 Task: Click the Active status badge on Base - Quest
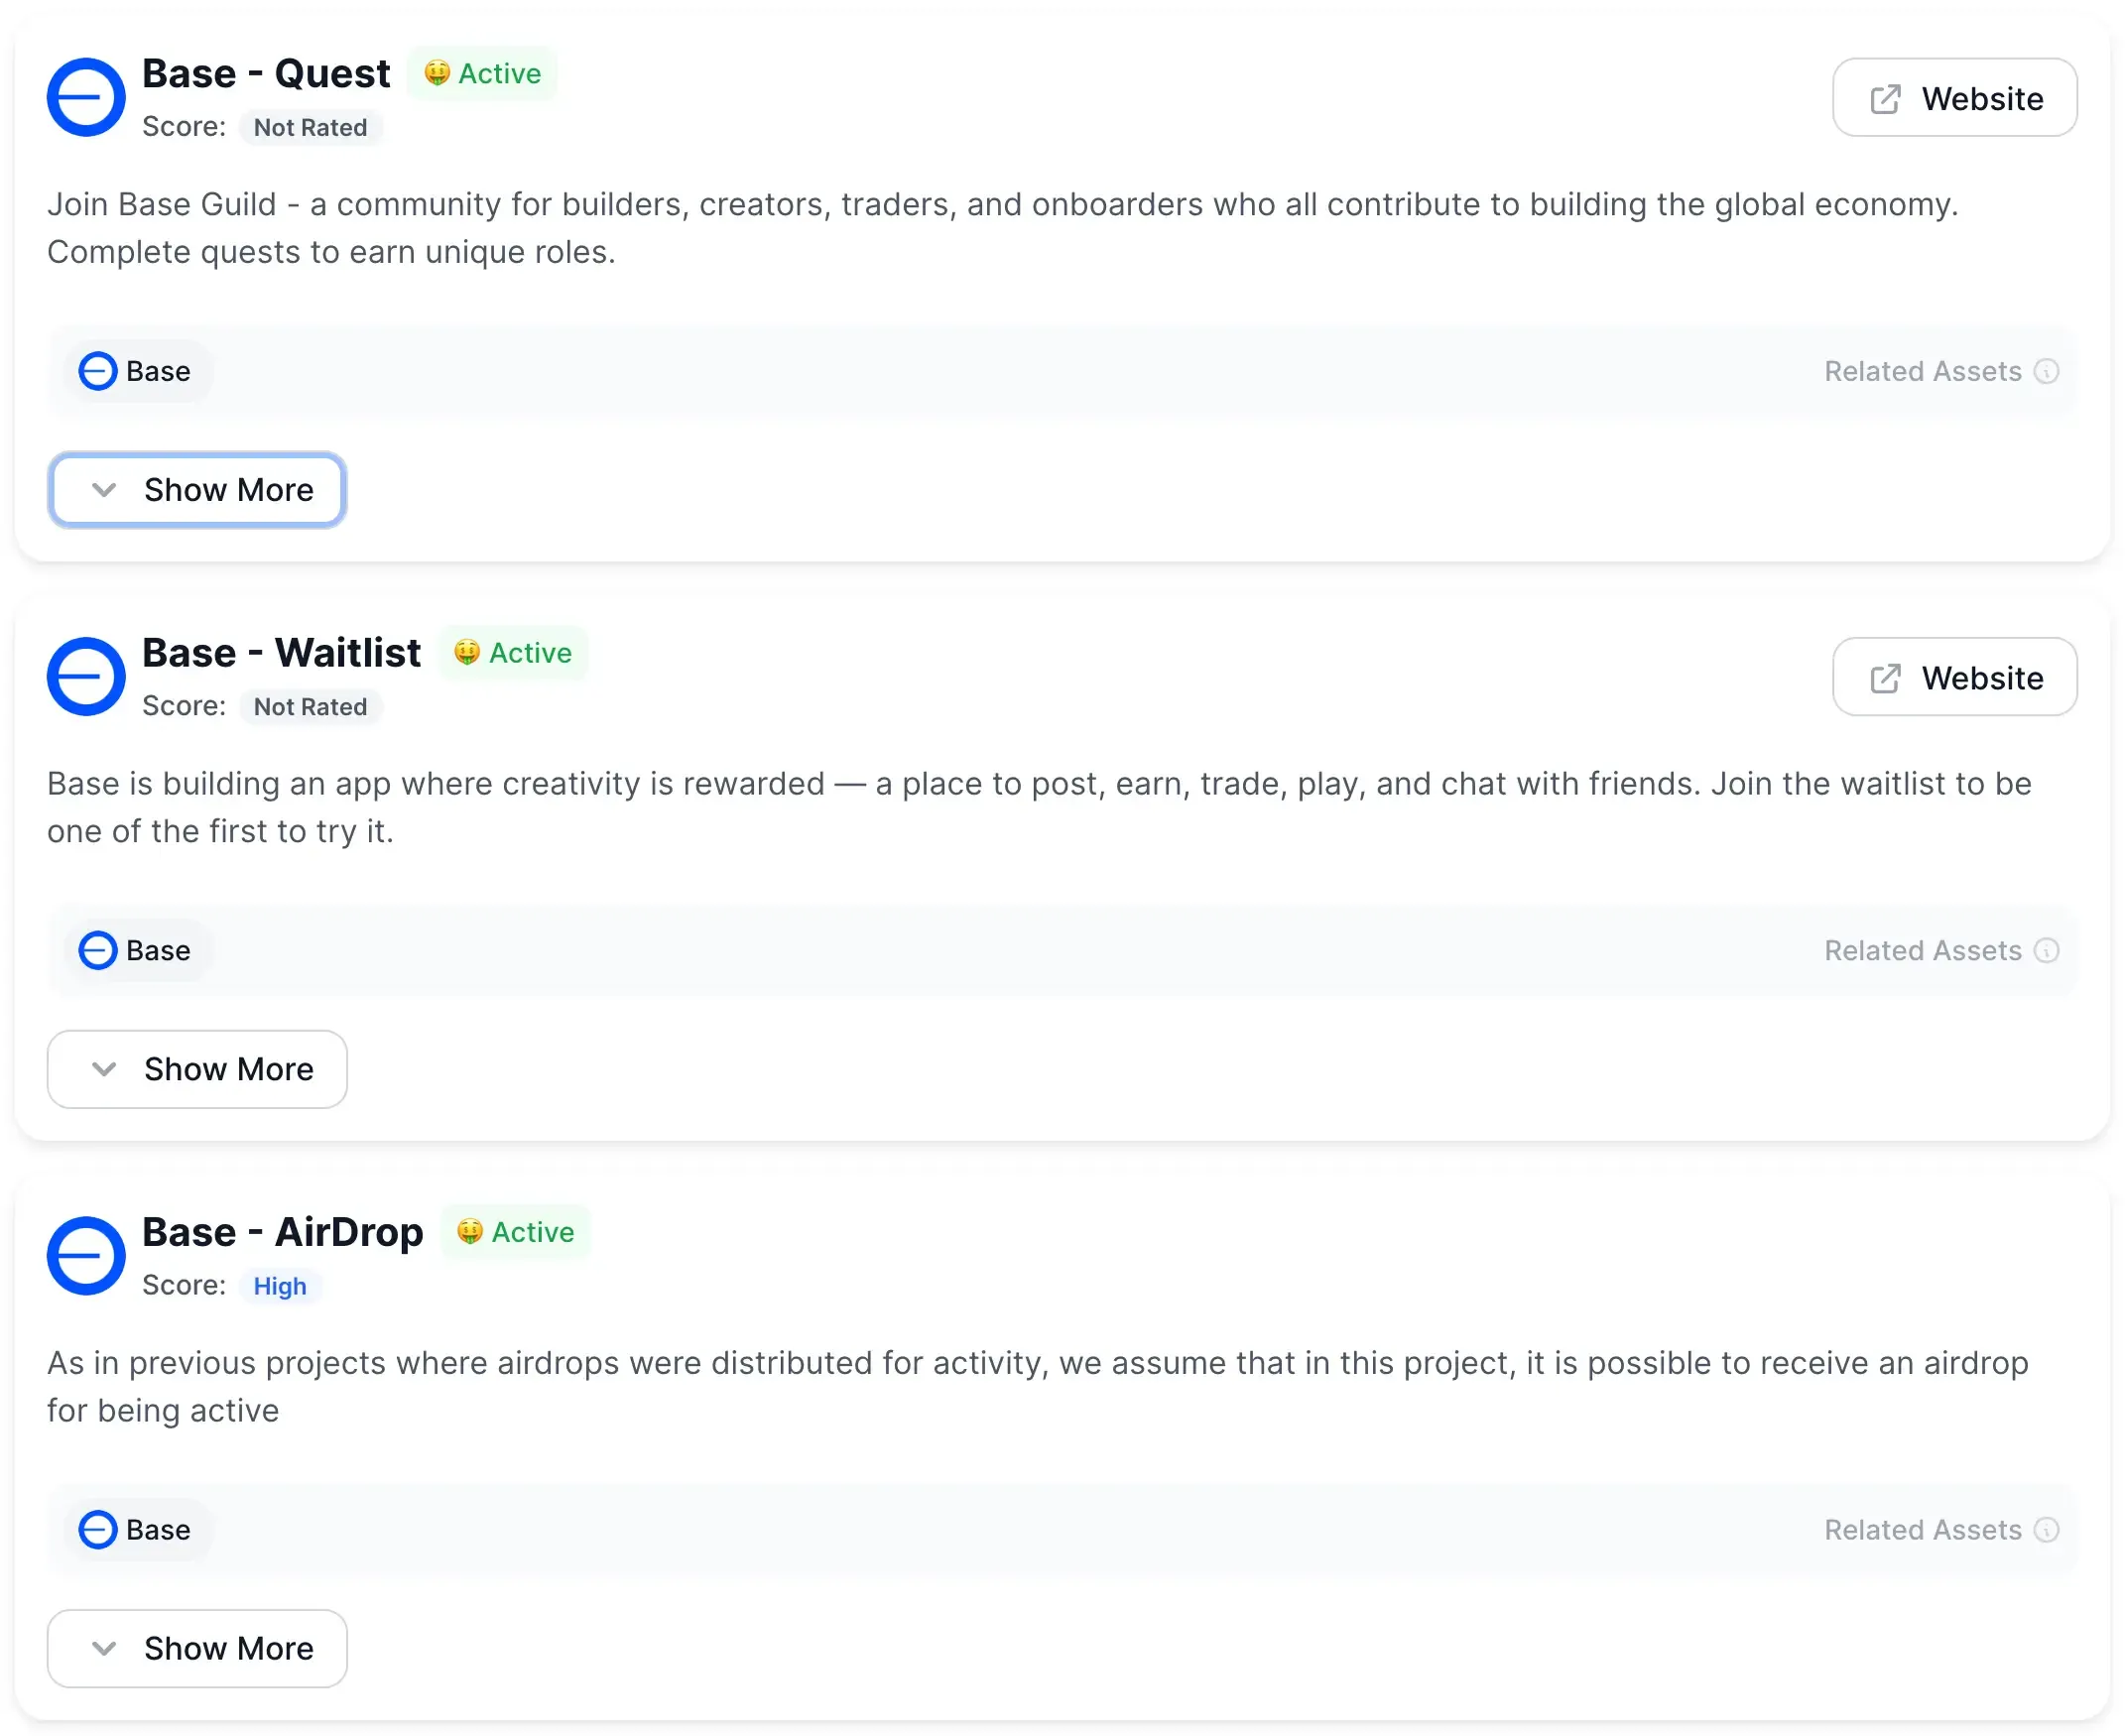point(482,73)
